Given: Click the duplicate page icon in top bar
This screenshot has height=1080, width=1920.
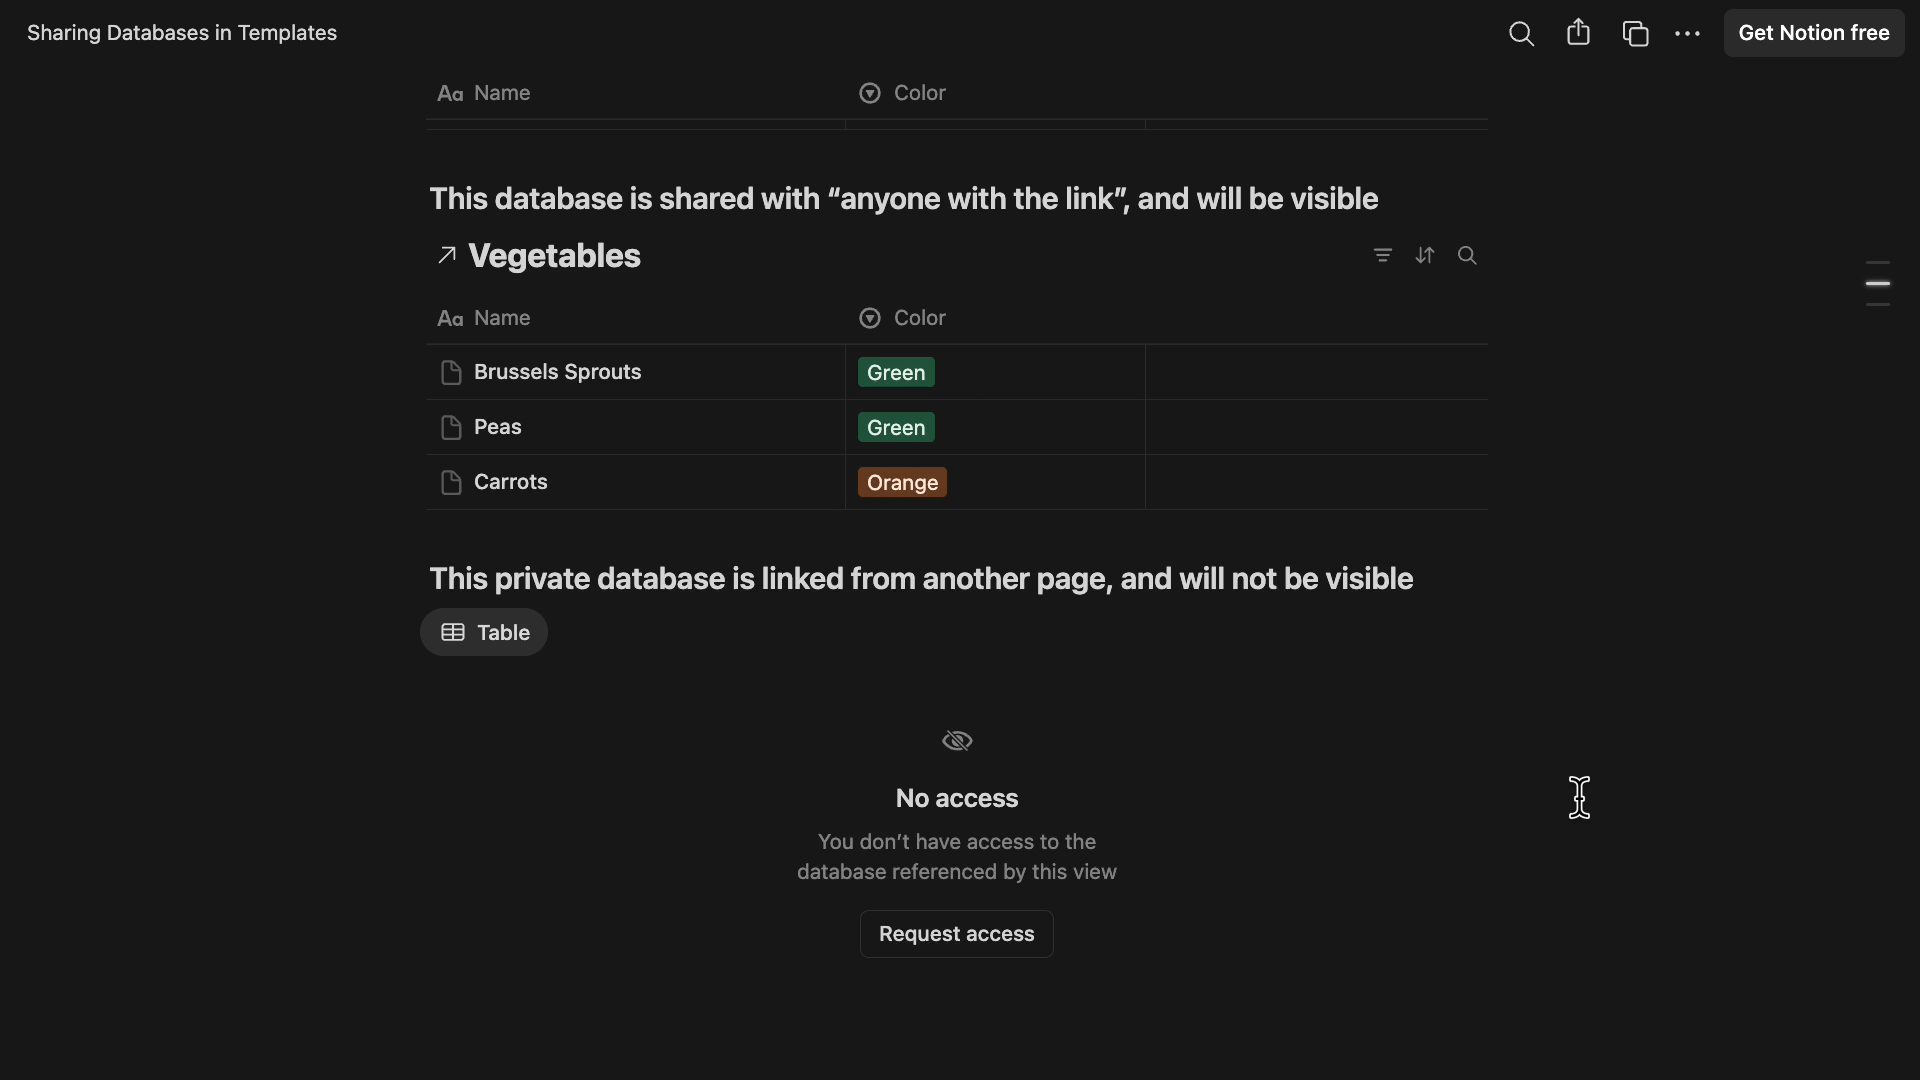Looking at the screenshot, I should [x=1637, y=33].
